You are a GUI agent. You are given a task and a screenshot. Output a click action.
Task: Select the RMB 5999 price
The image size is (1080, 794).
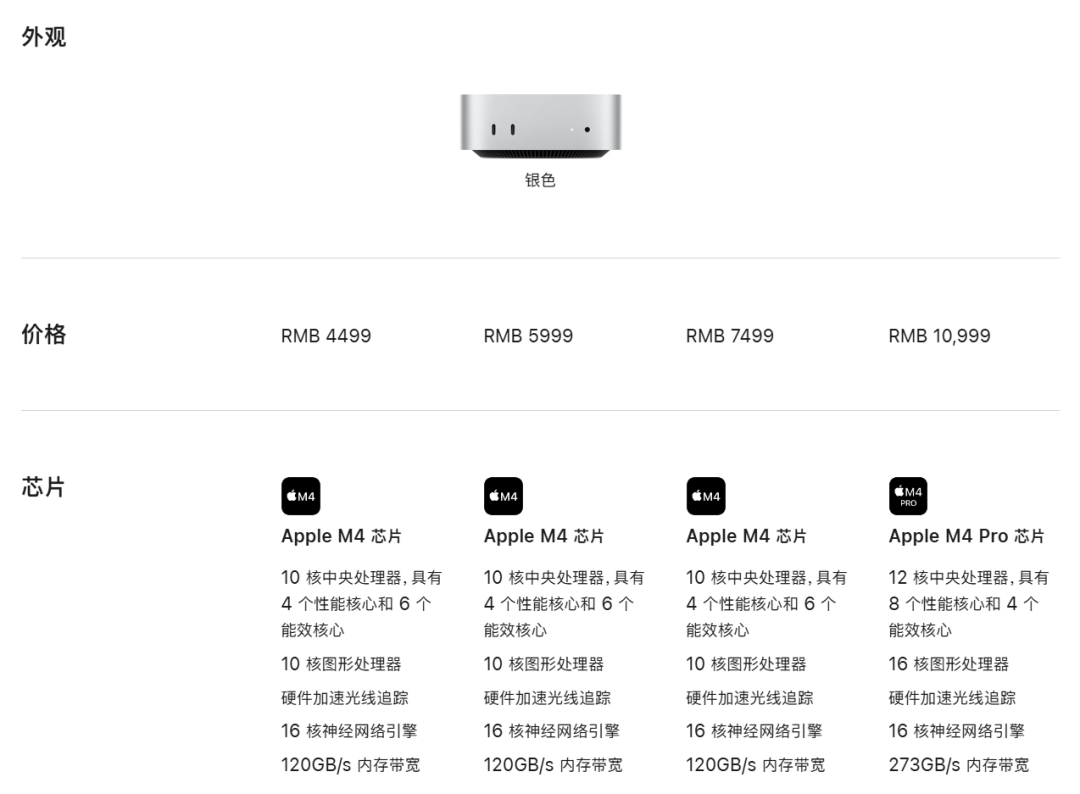(528, 336)
